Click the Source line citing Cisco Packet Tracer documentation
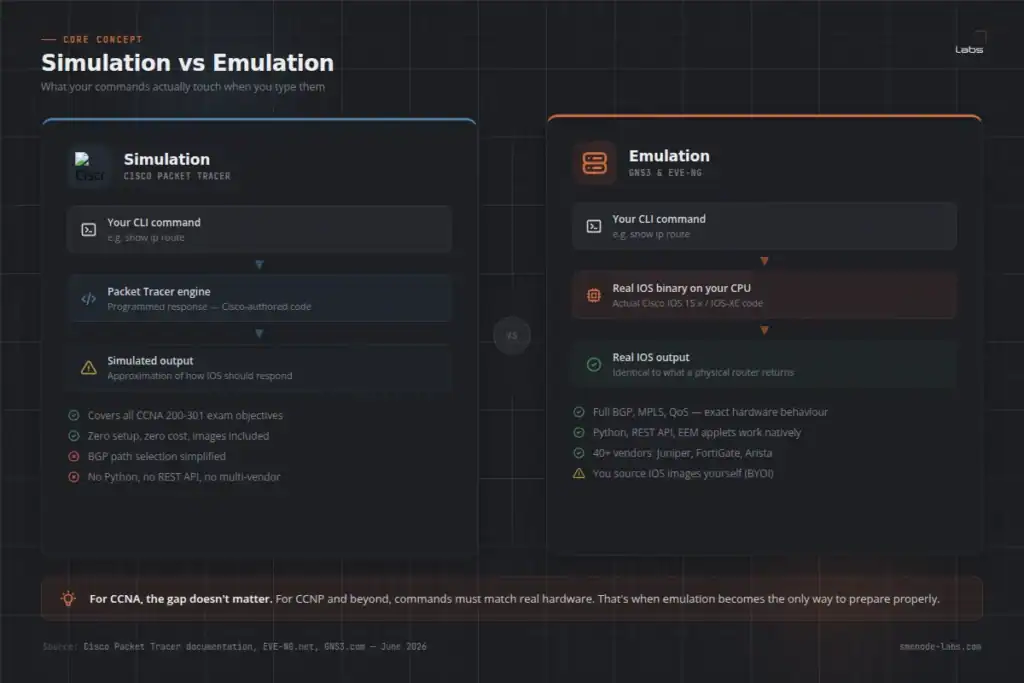This screenshot has width=1024, height=683. [x=234, y=646]
